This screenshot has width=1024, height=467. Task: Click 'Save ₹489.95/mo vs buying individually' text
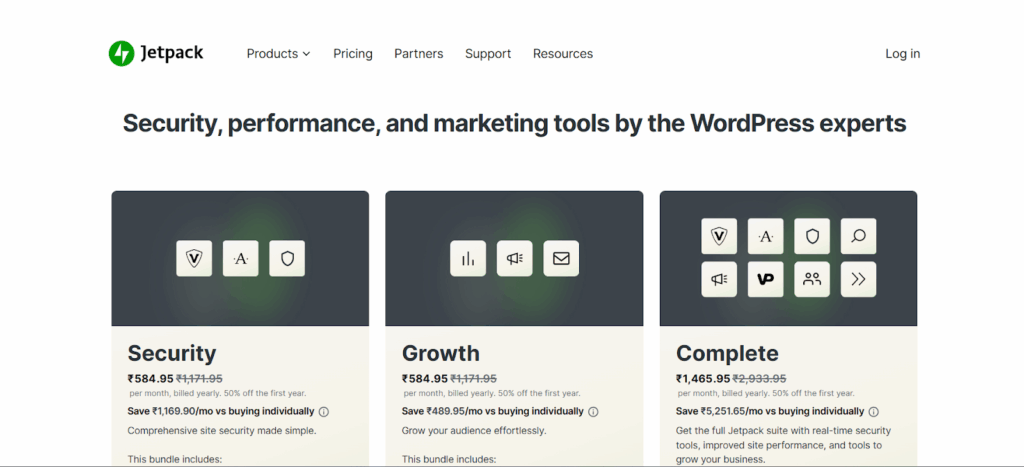click(492, 411)
